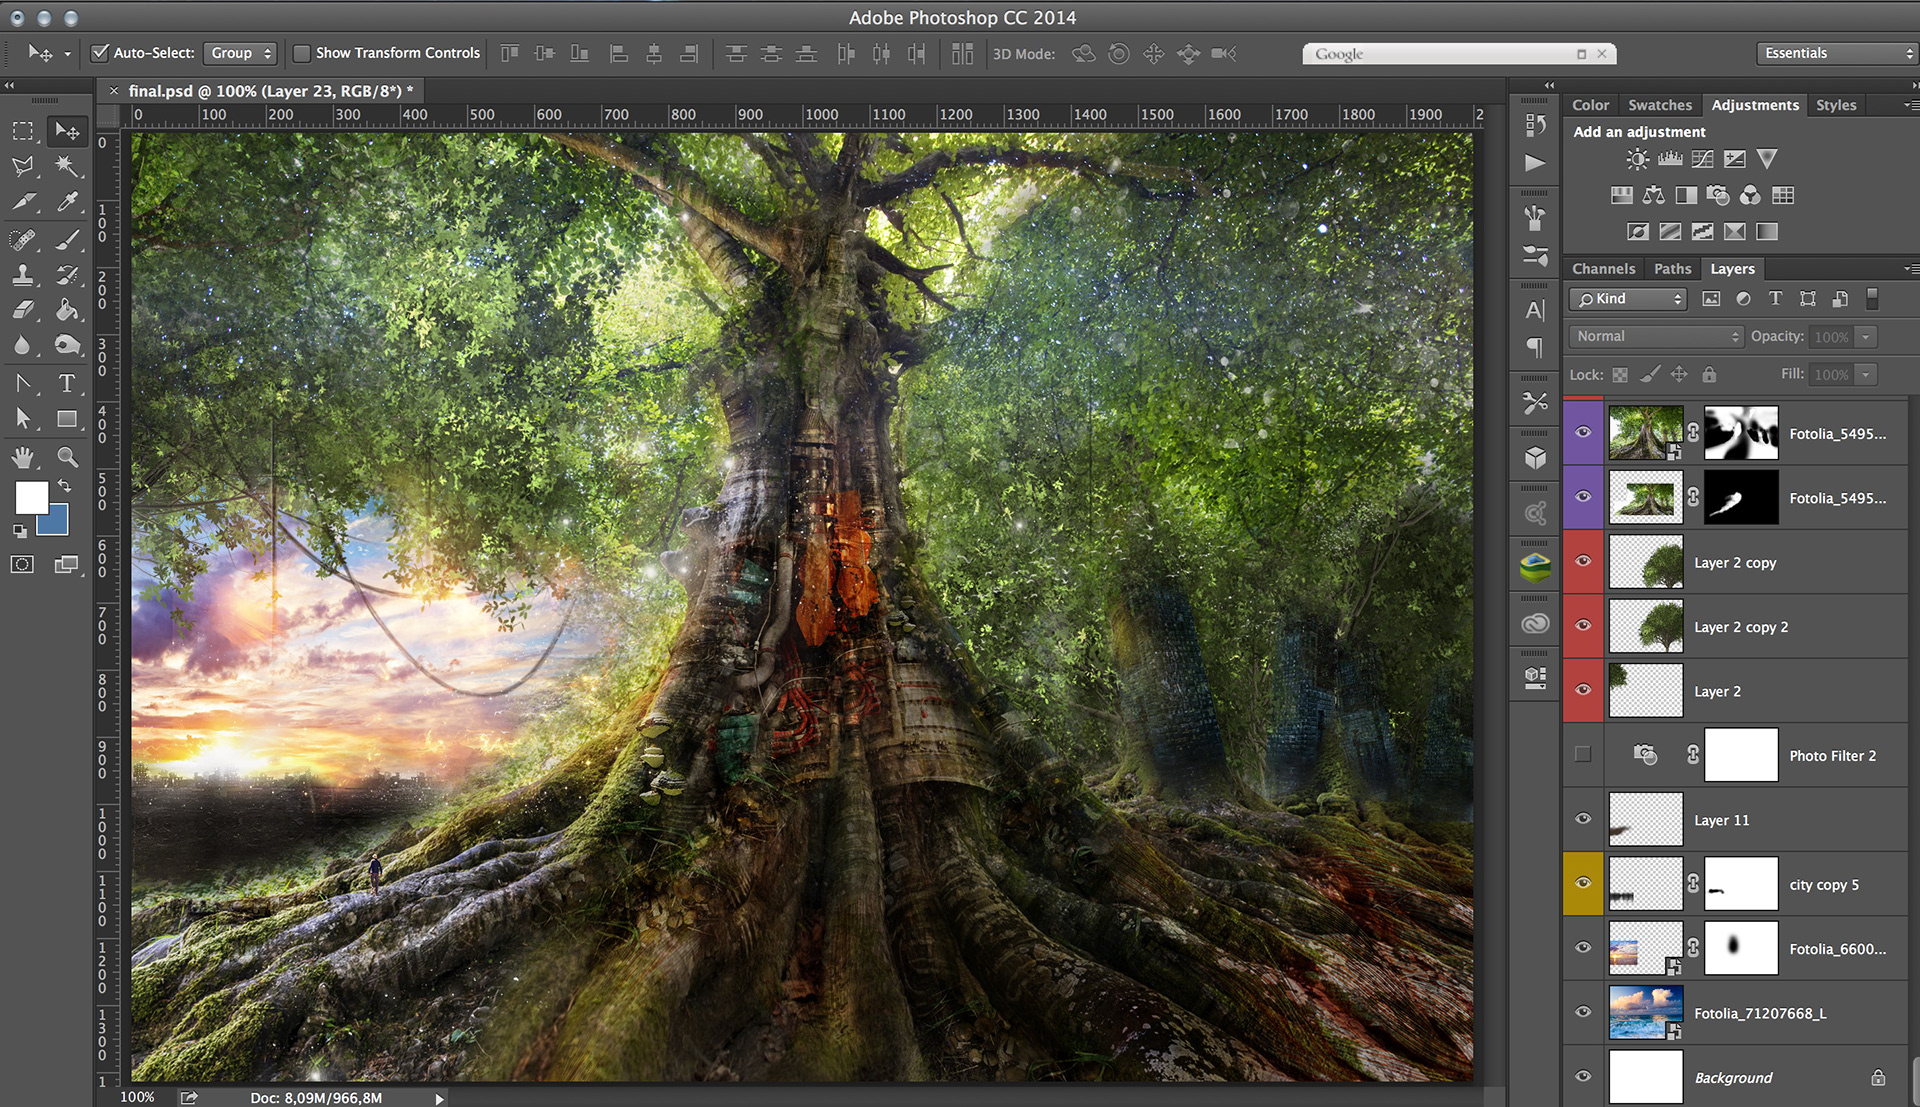Select the city copy 5 layer mask thumbnail
This screenshot has height=1107, width=1920.
(1741, 884)
